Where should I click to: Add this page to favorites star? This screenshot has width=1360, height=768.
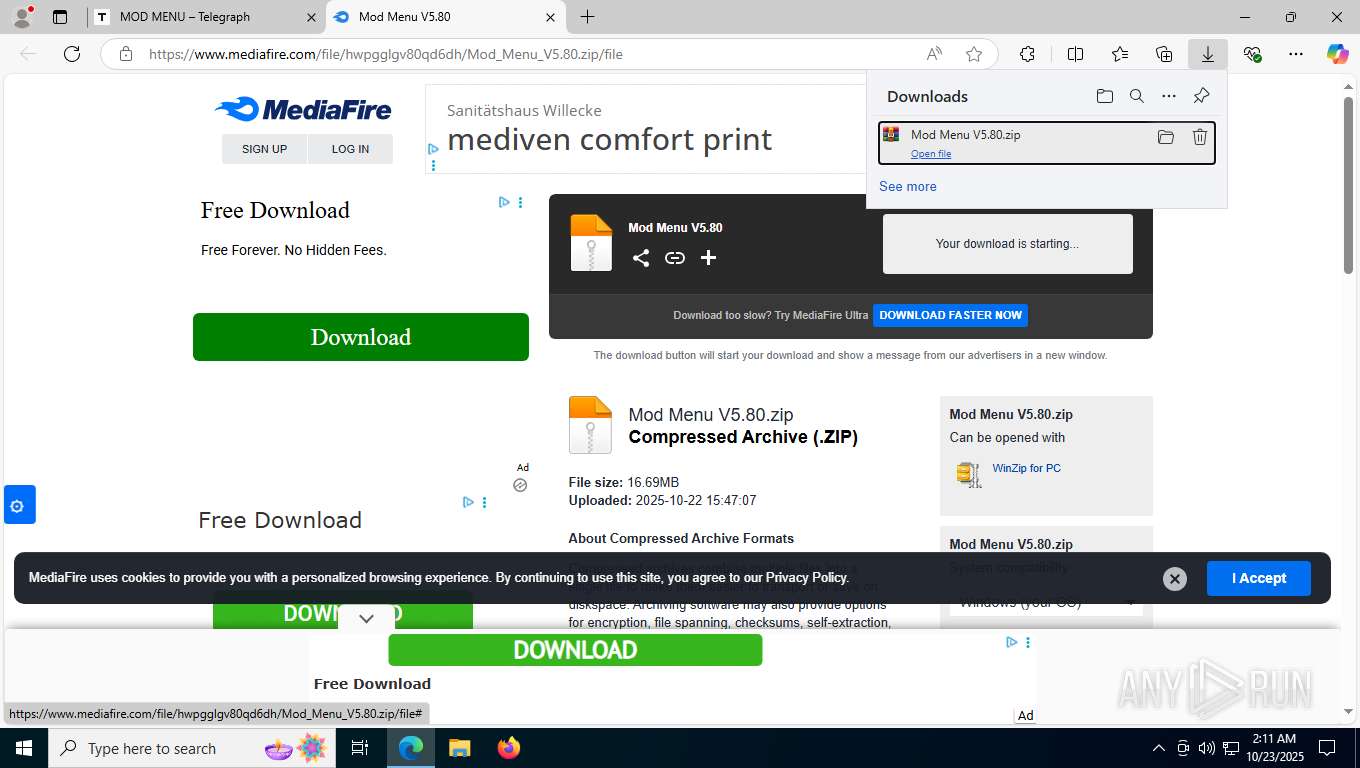point(974,54)
